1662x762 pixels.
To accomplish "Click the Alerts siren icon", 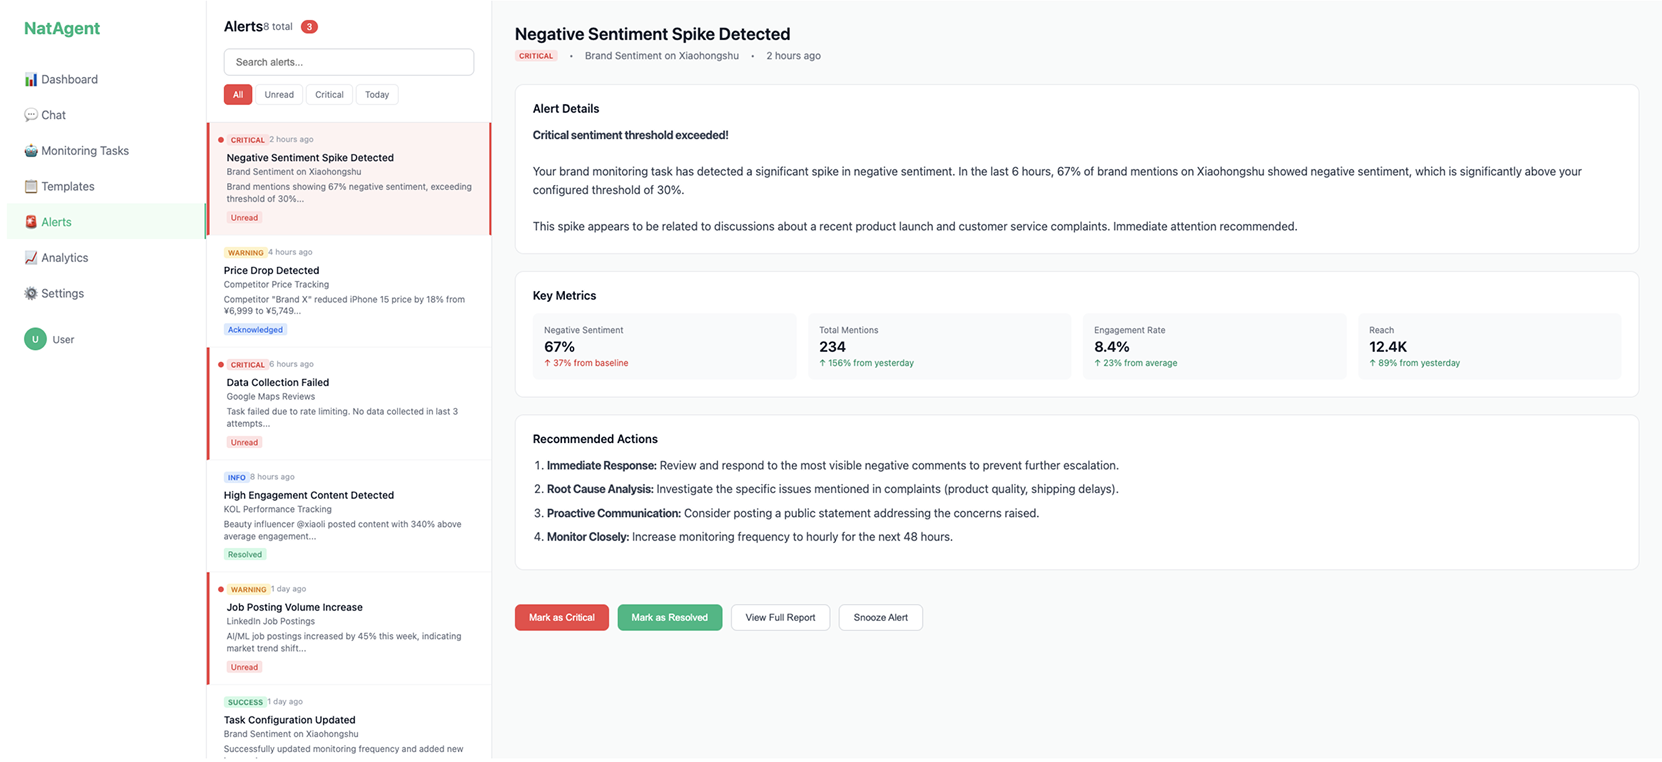I will click(x=31, y=222).
